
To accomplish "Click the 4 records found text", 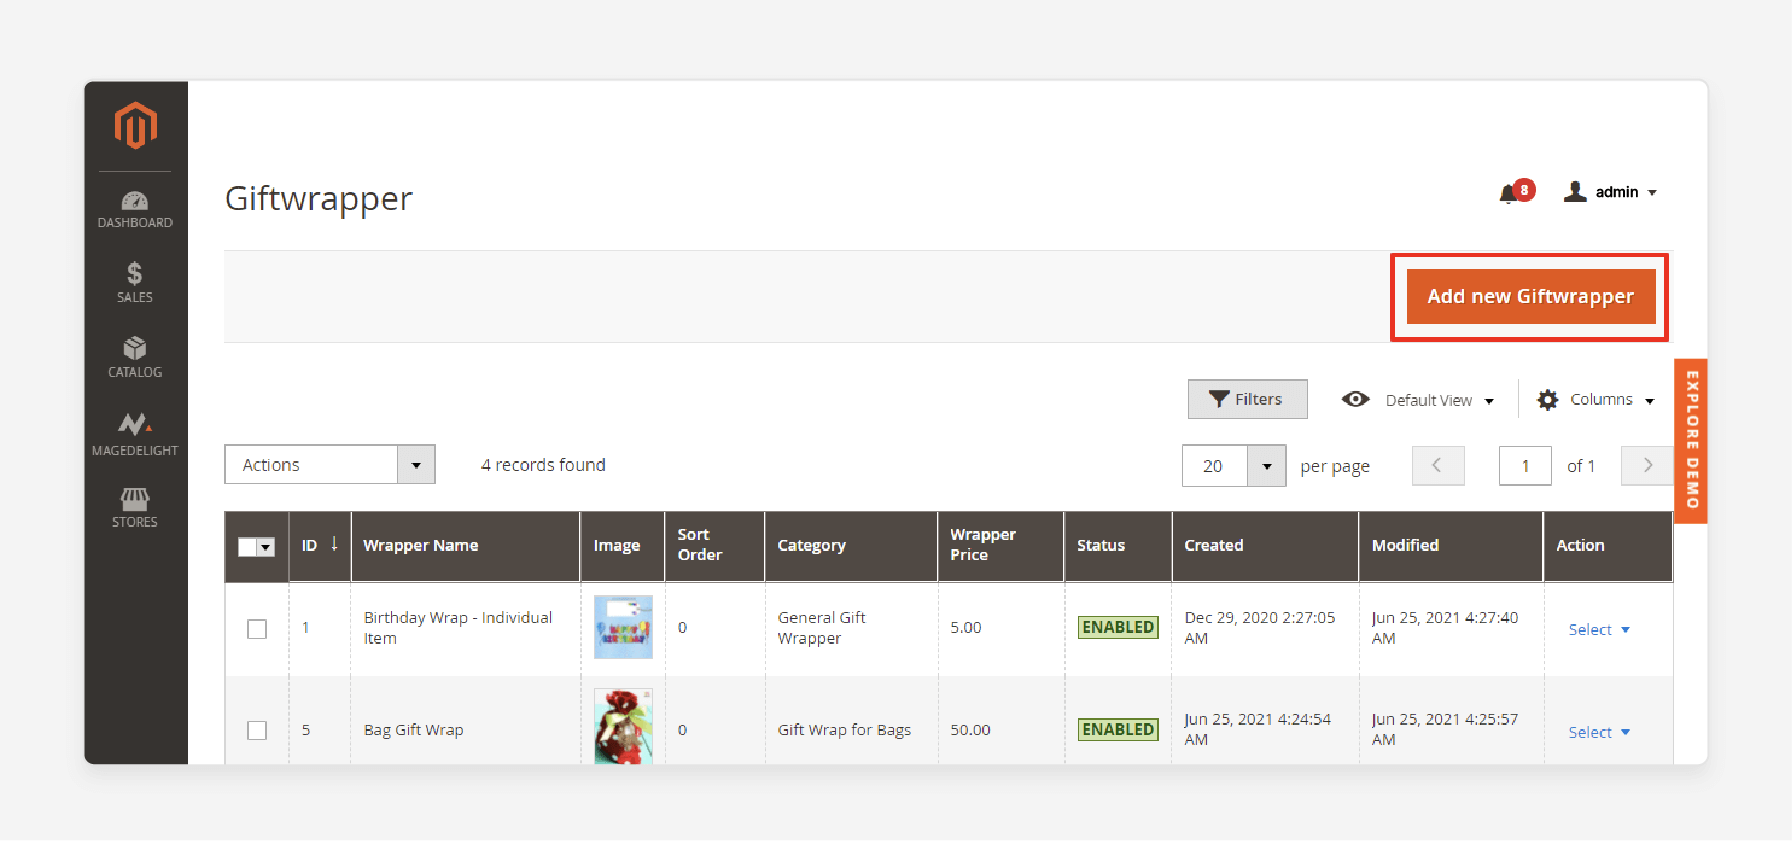I will 543,465.
